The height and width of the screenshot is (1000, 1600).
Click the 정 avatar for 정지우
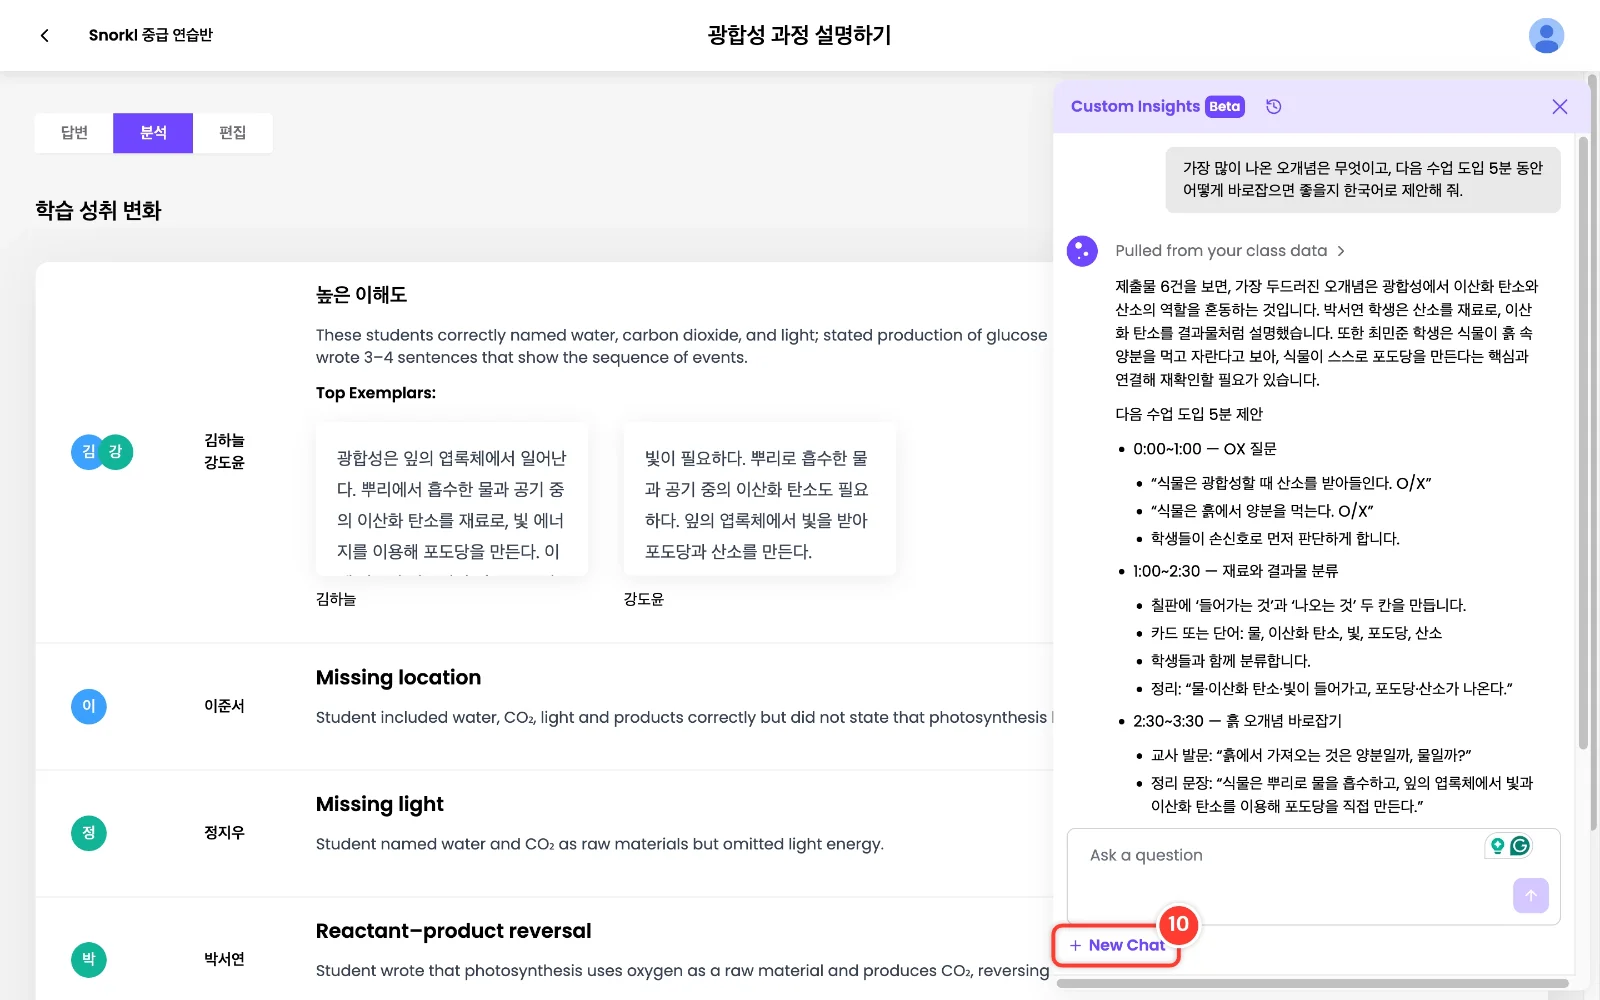(x=89, y=833)
